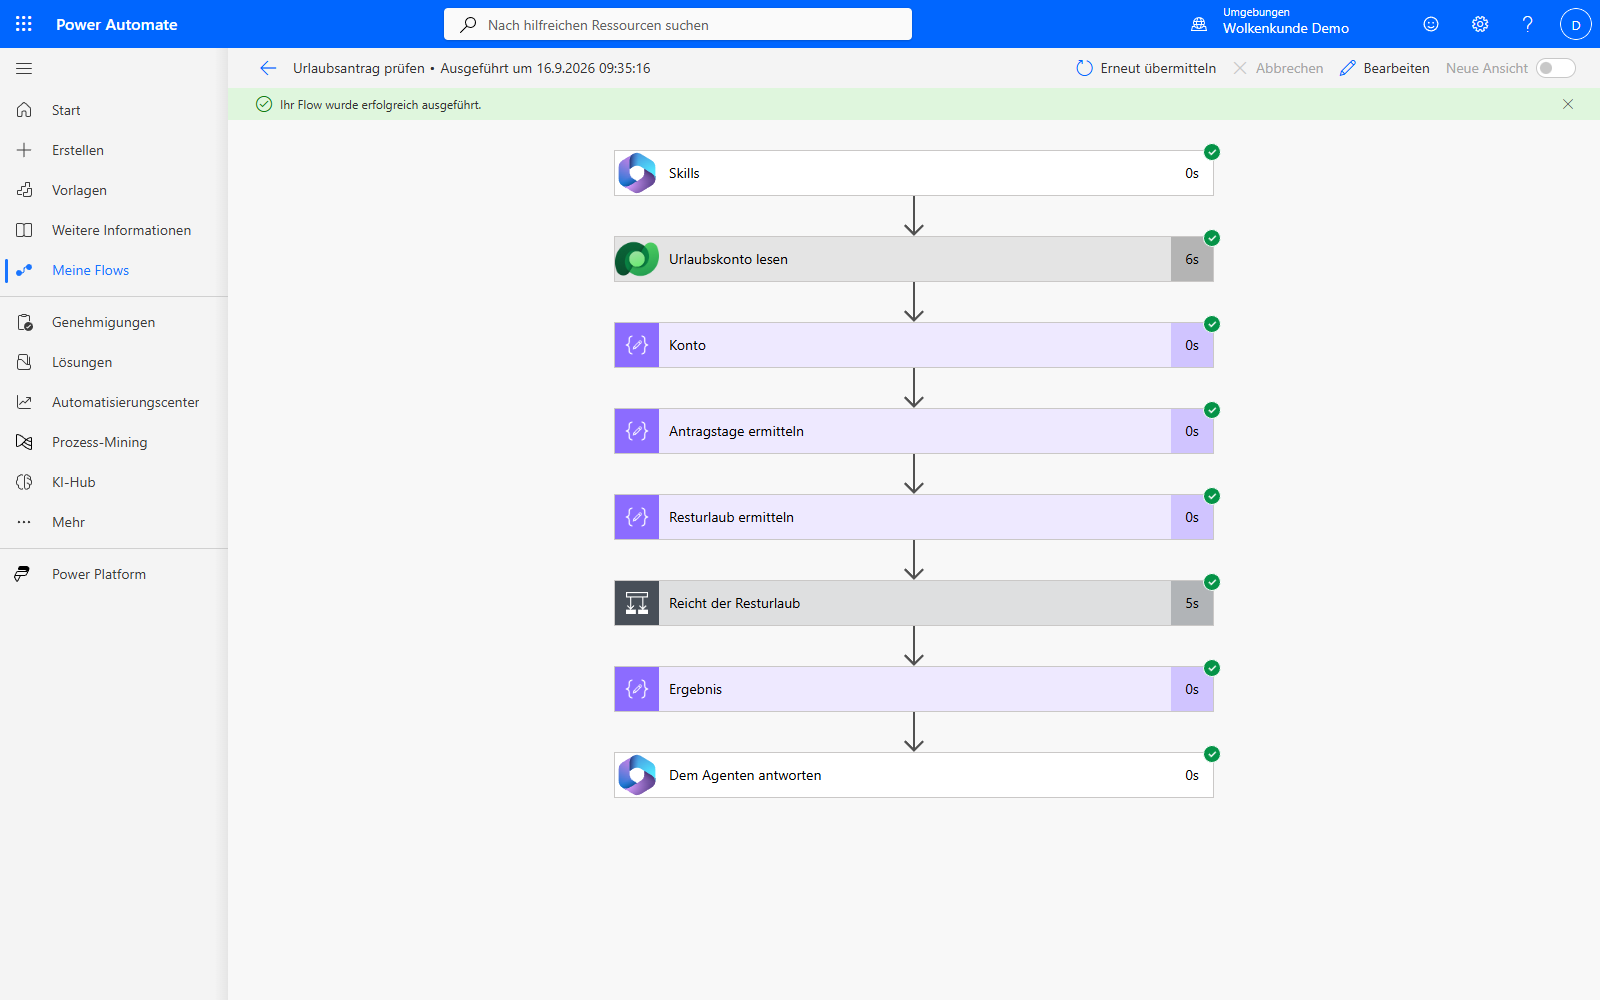The width and height of the screenshot is (1600, 1000).
Task: Click the environment picker icon
Action: tap(1199, 24)
